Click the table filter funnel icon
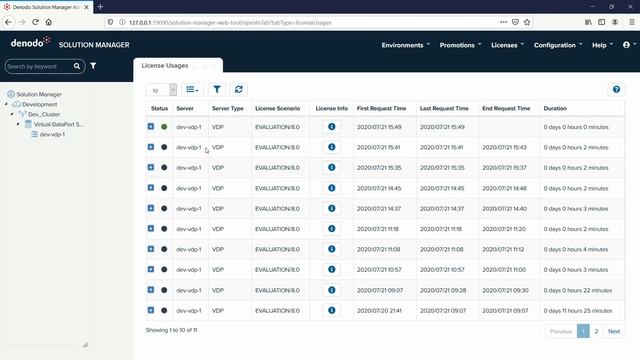 click(x=217, y=89)
